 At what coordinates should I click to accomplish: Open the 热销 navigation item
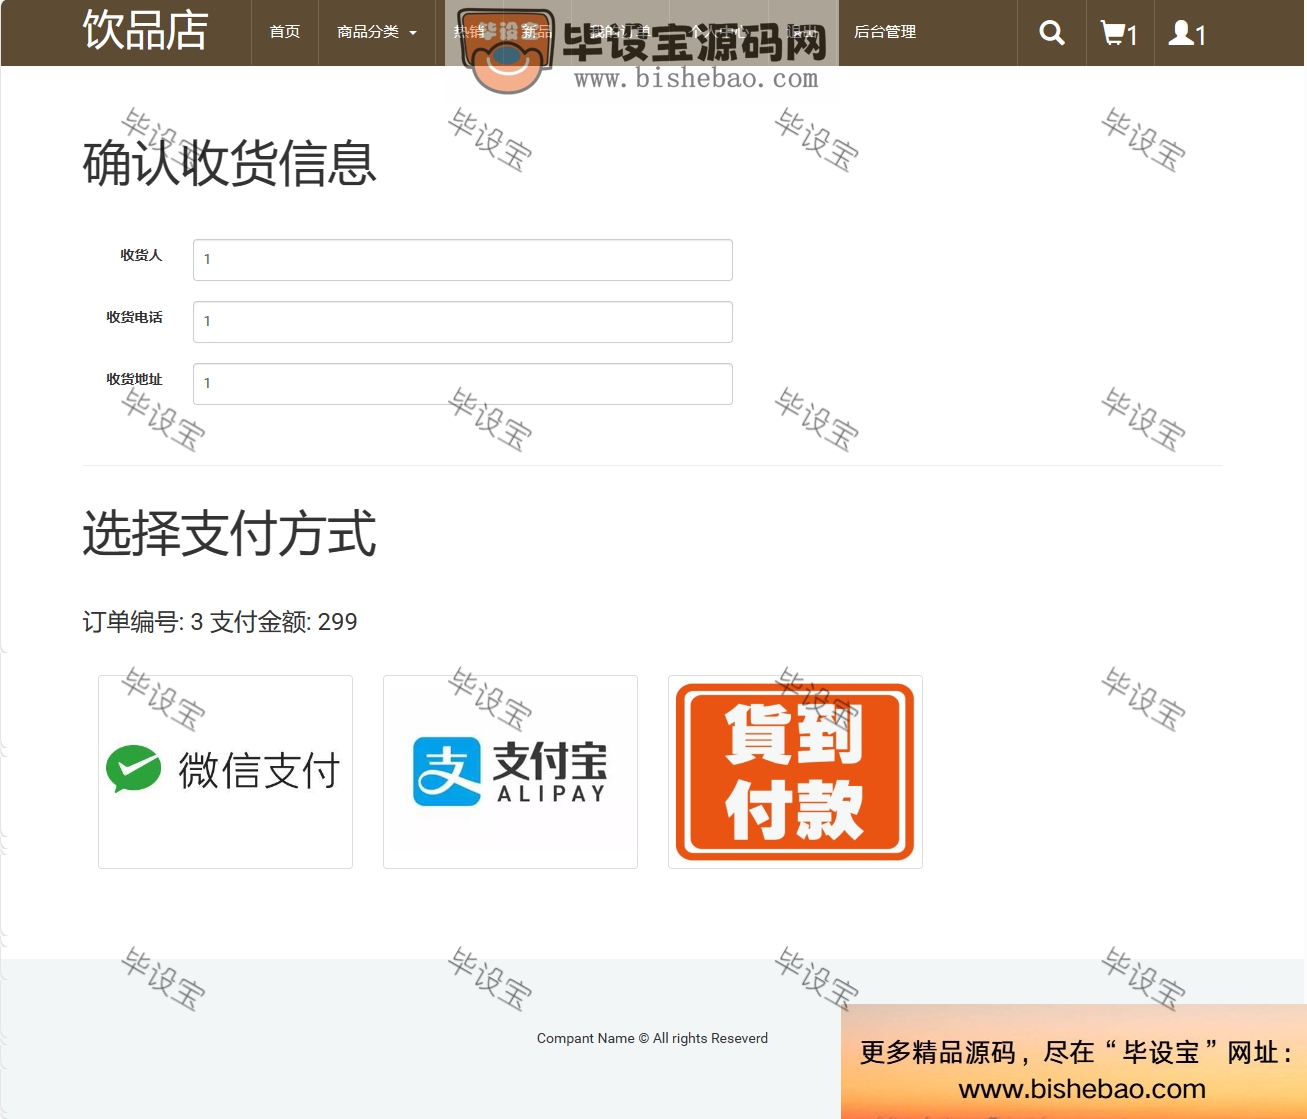pyautogui.click(x=469, y=32)
